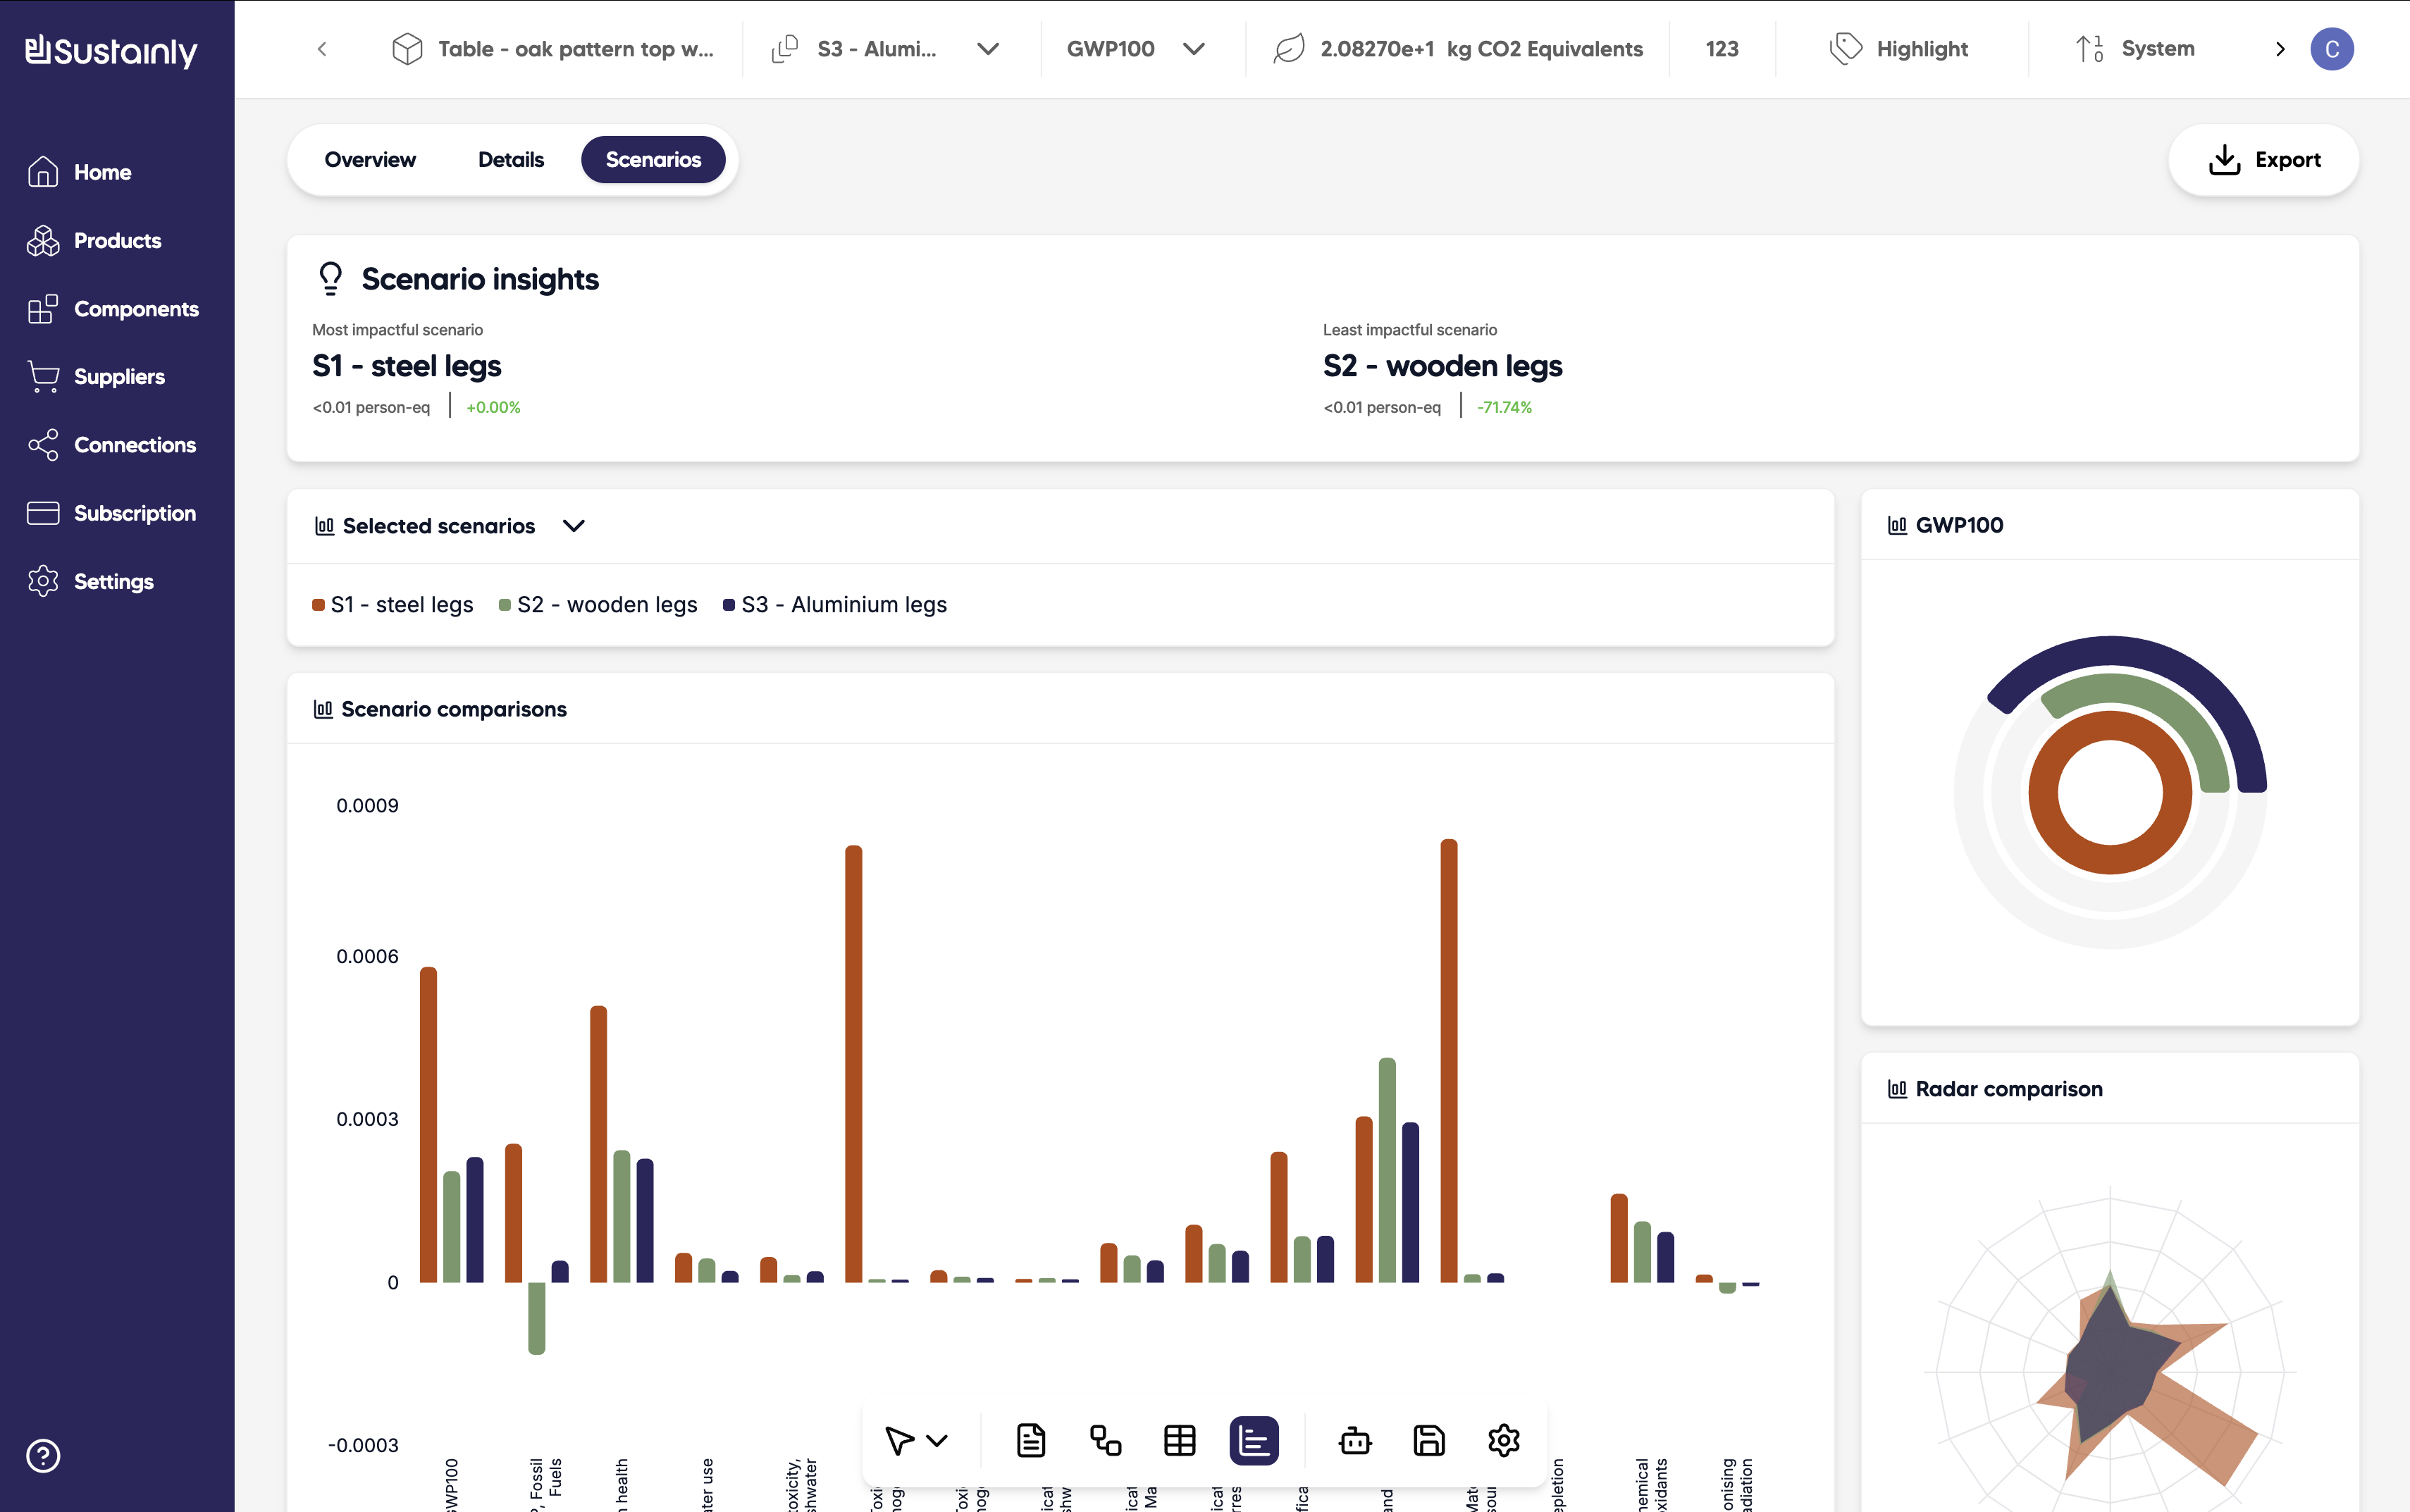
Task: Click the Export button
Action: [2263, 160]
